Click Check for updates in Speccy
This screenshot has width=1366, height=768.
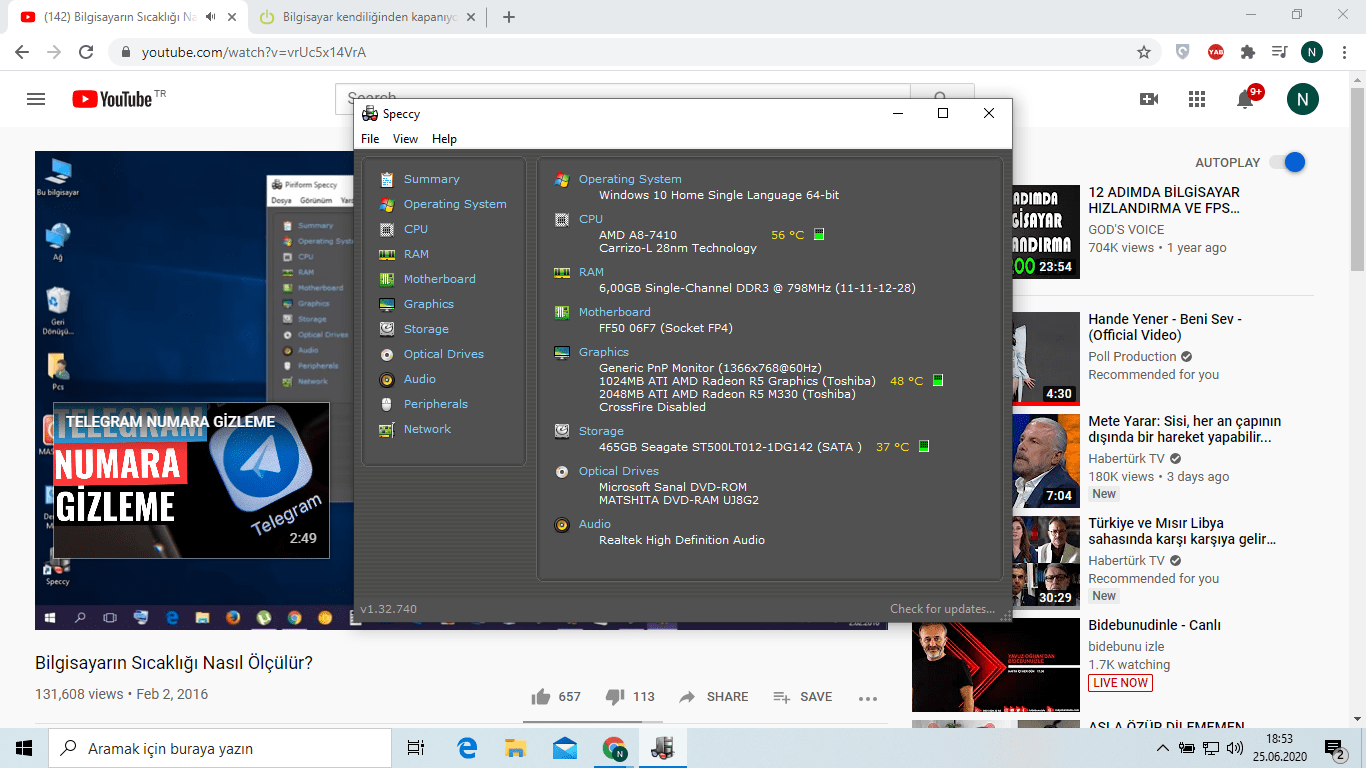pyautogui.click(x=942, y=609)
